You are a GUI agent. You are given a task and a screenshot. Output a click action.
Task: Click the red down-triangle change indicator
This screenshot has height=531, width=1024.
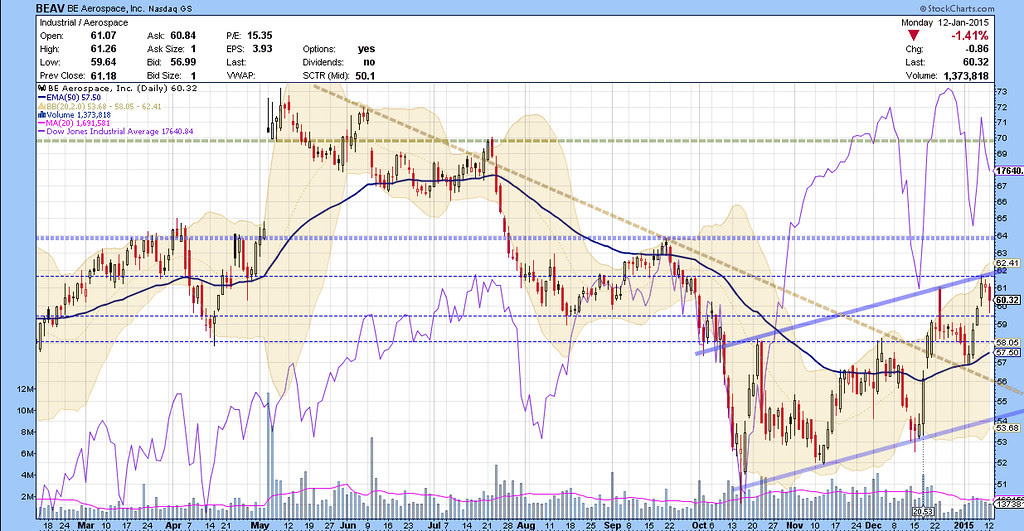coord(914,35)
